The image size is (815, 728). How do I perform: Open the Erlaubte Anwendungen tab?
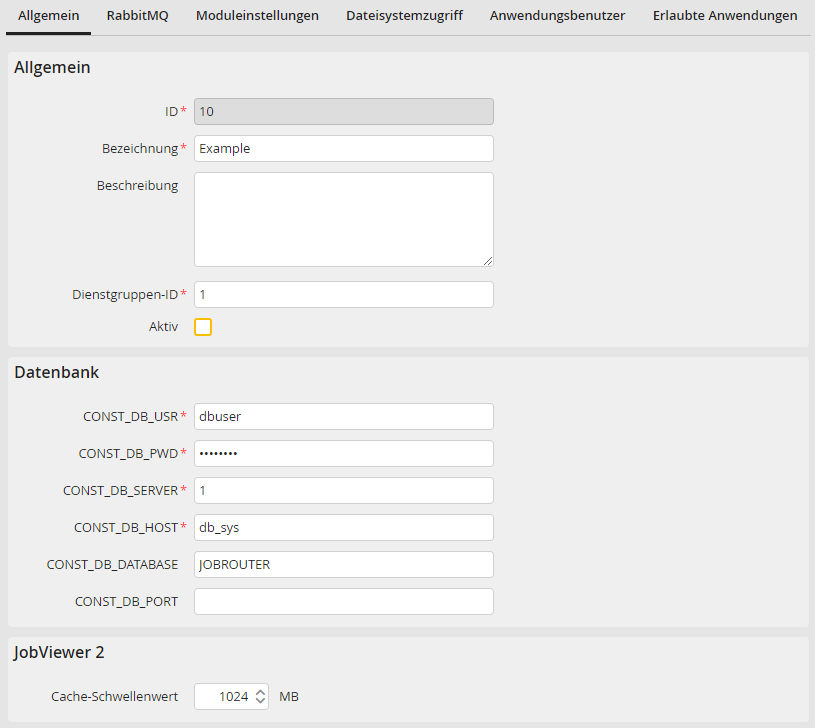coord(721,16)
